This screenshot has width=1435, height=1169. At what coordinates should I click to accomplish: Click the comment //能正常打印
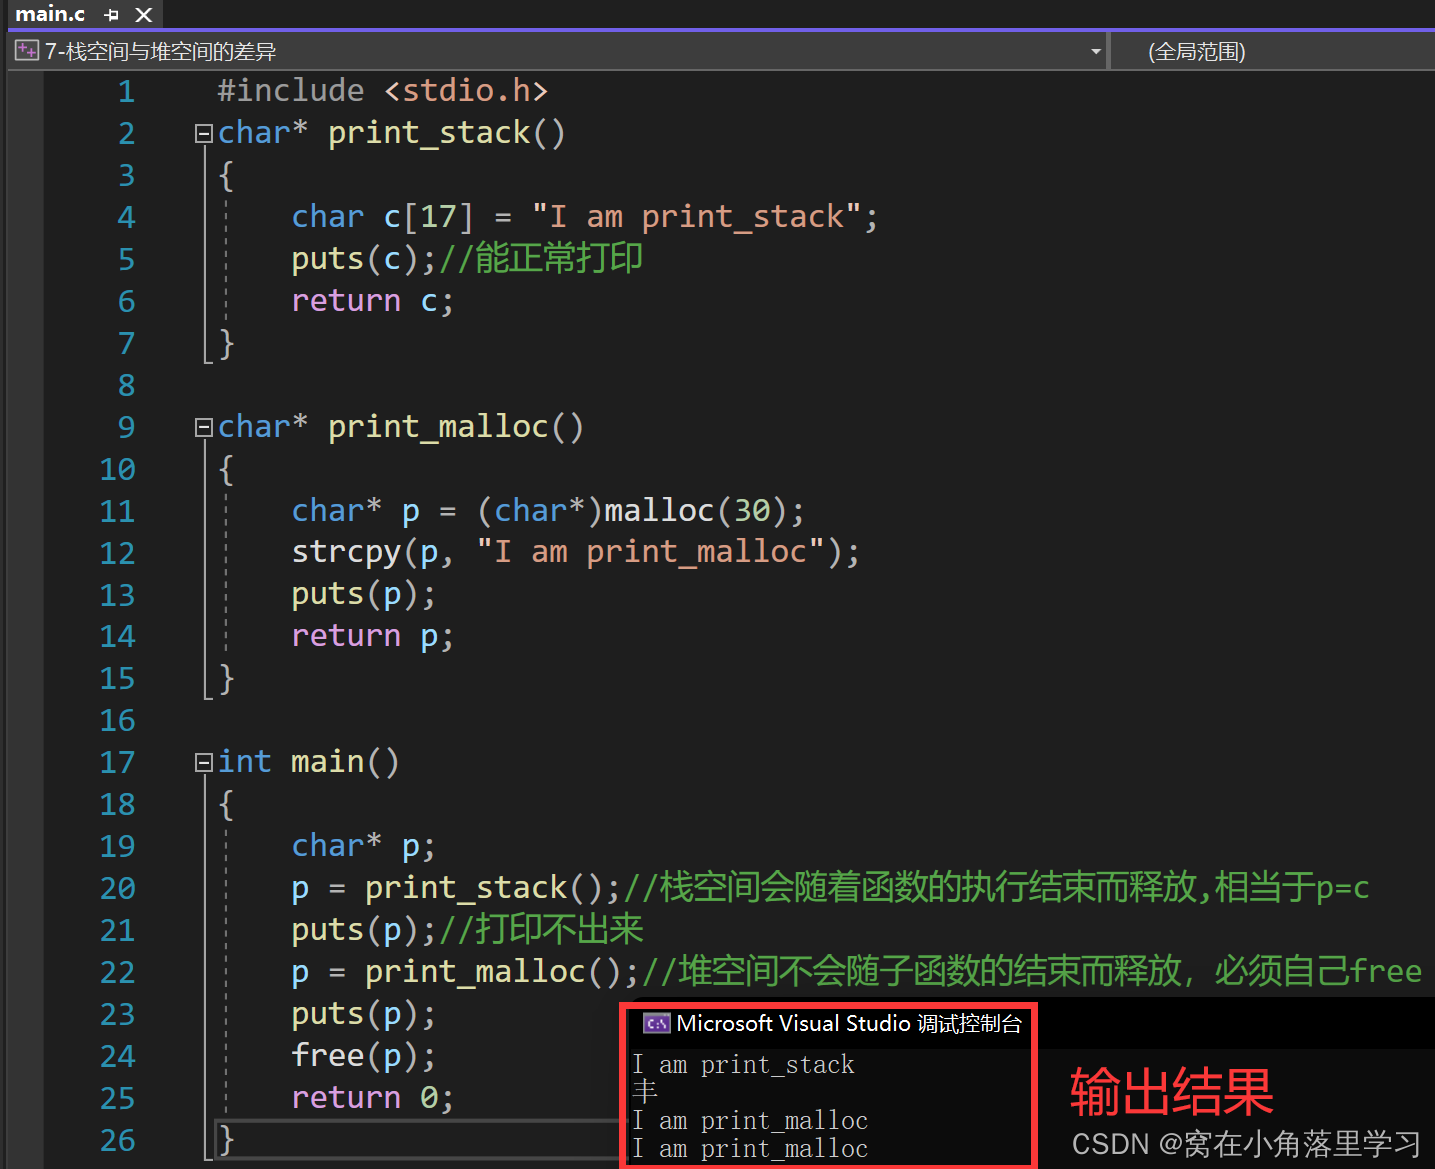click(541, 259)
